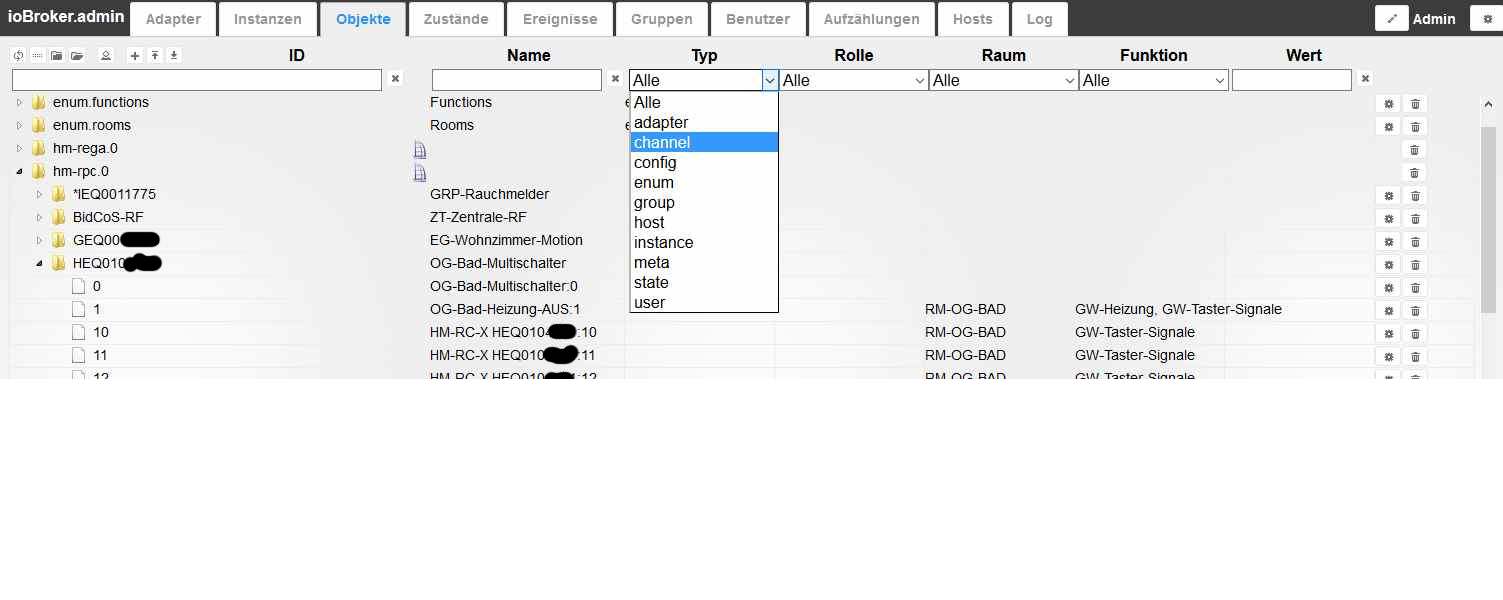
Task: Collapse the hm-rpc.0 tree node
Action: click(19, 171)
